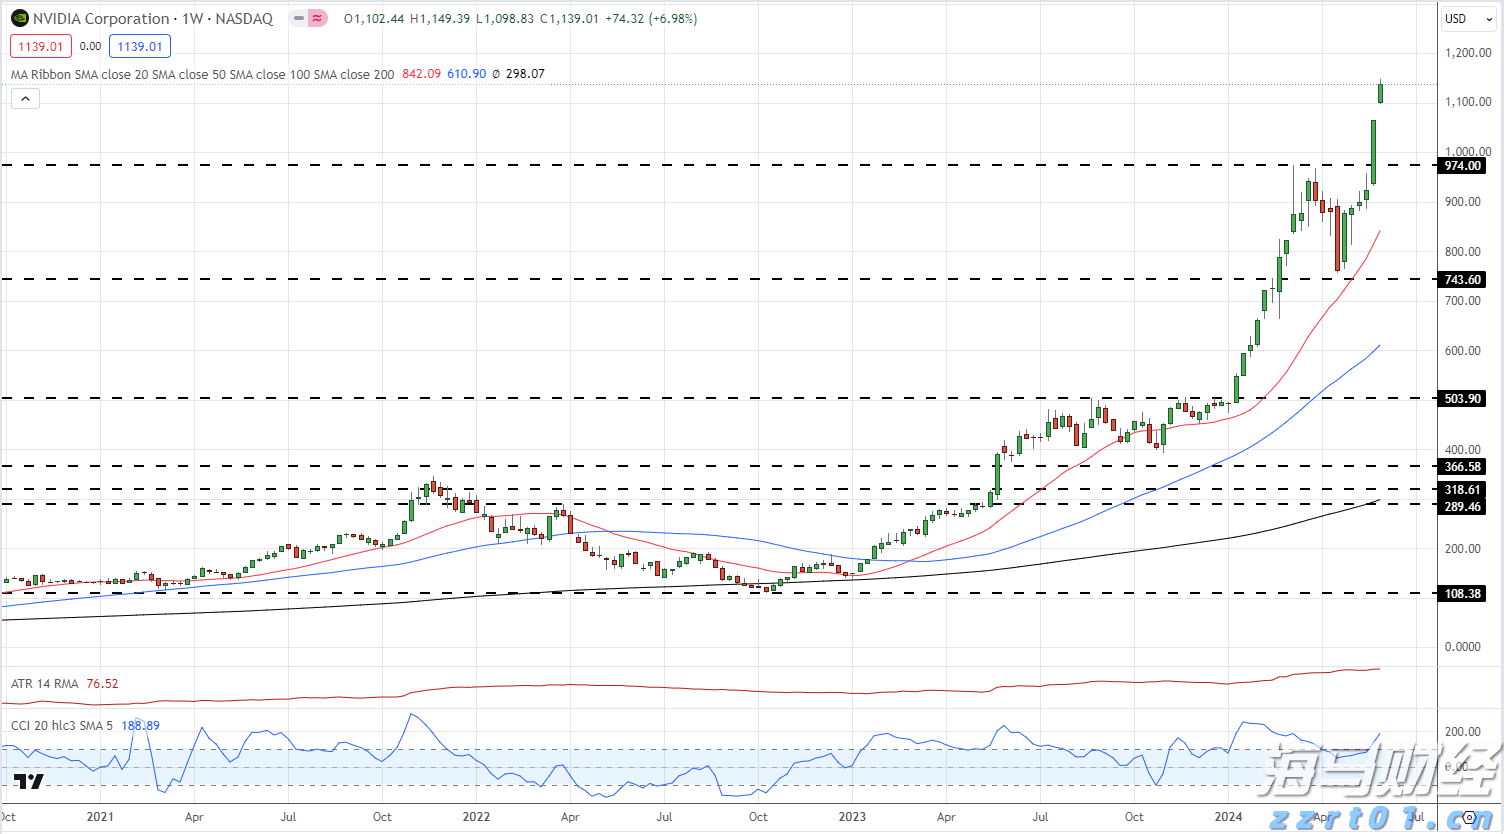
Task: Click the 974.00 price level label
Action: [1461, 166]
